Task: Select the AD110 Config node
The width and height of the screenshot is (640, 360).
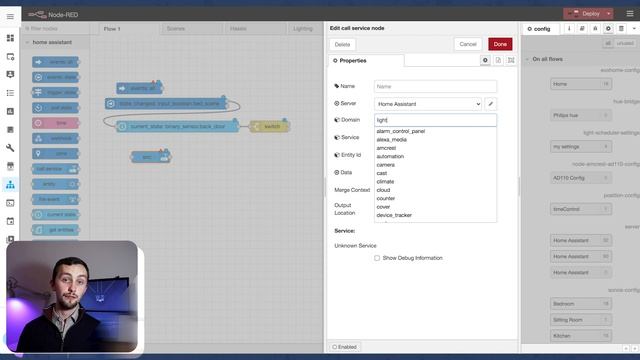Action: point(581,178)
